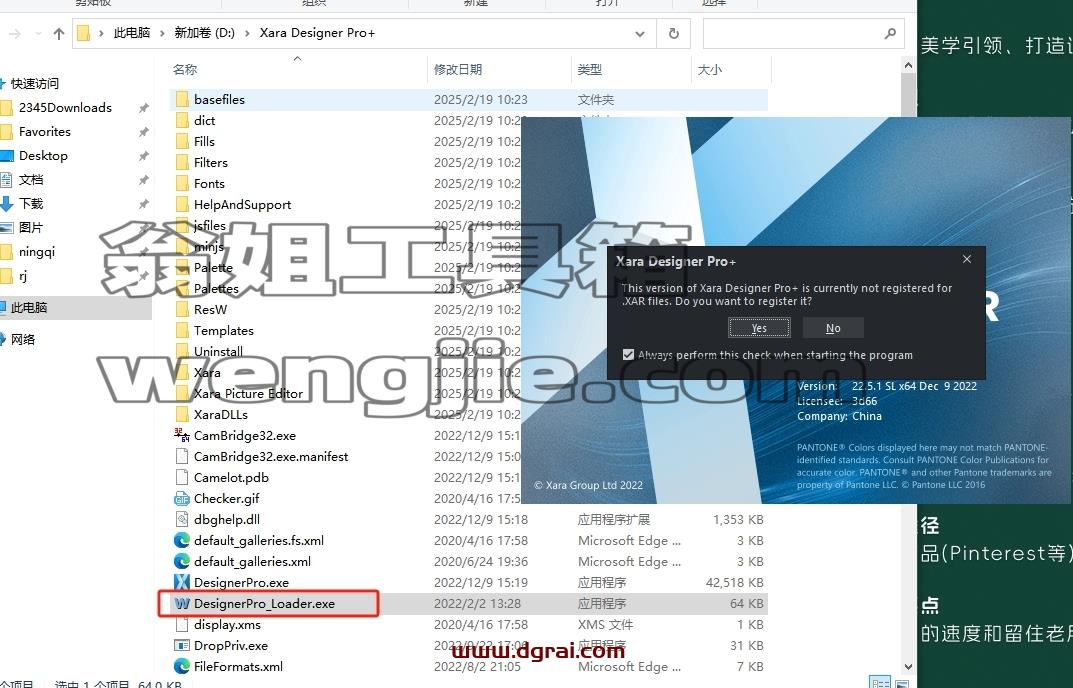This screenshot has height=688, width=1073.
Task: Toggle always perform this check checkbox
Action: coord(628,355)
